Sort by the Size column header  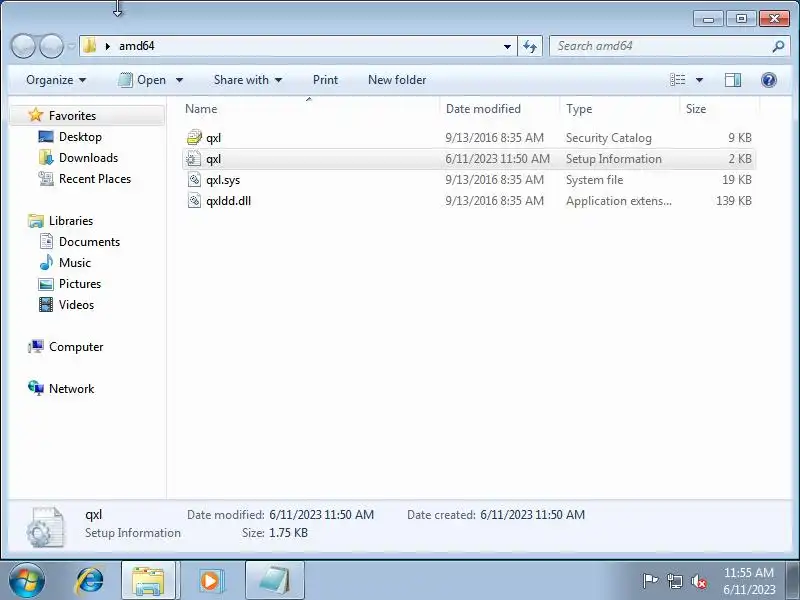719,109
